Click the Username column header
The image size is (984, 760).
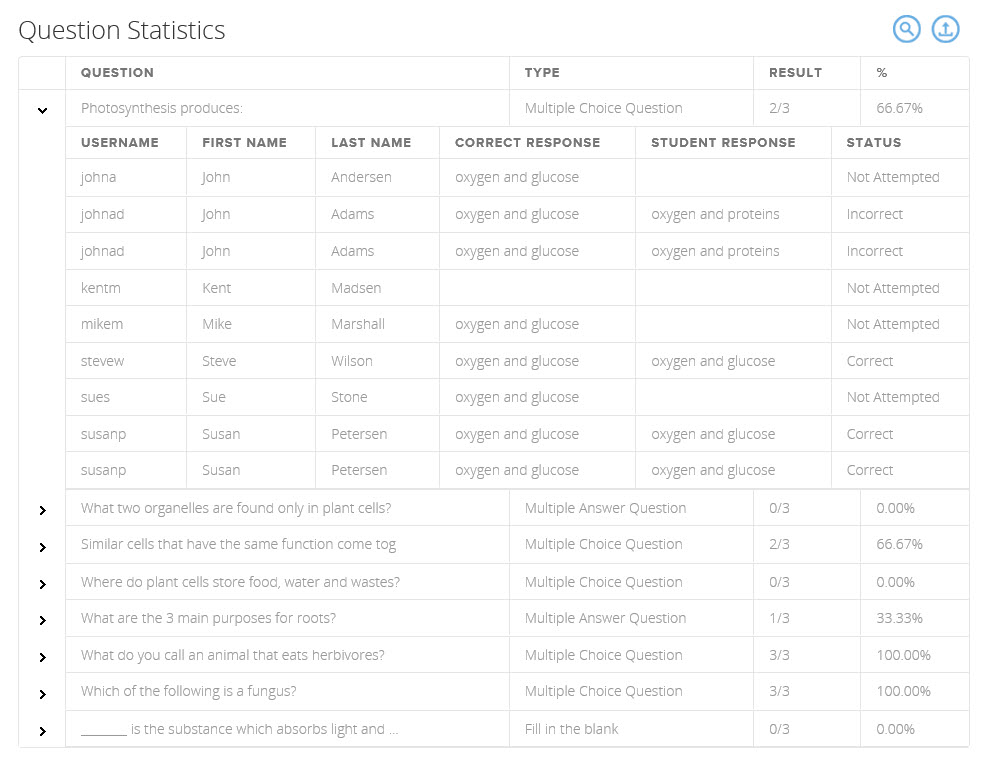(x=120, y=143)
